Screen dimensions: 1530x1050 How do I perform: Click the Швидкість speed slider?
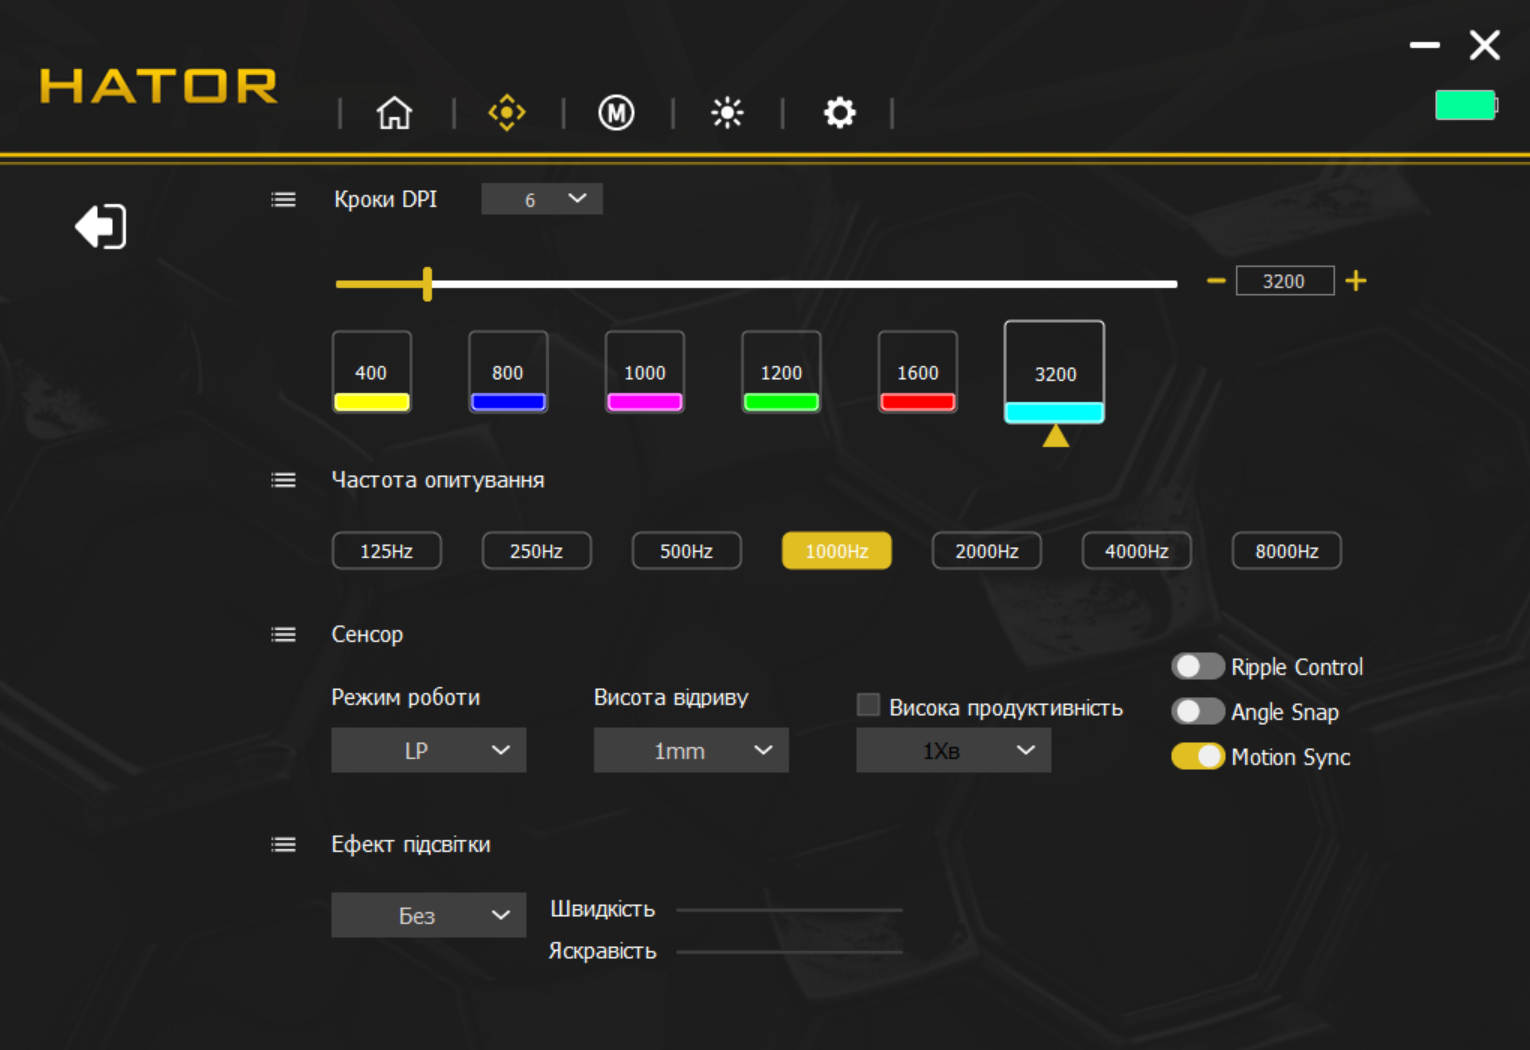click(790, 910)
